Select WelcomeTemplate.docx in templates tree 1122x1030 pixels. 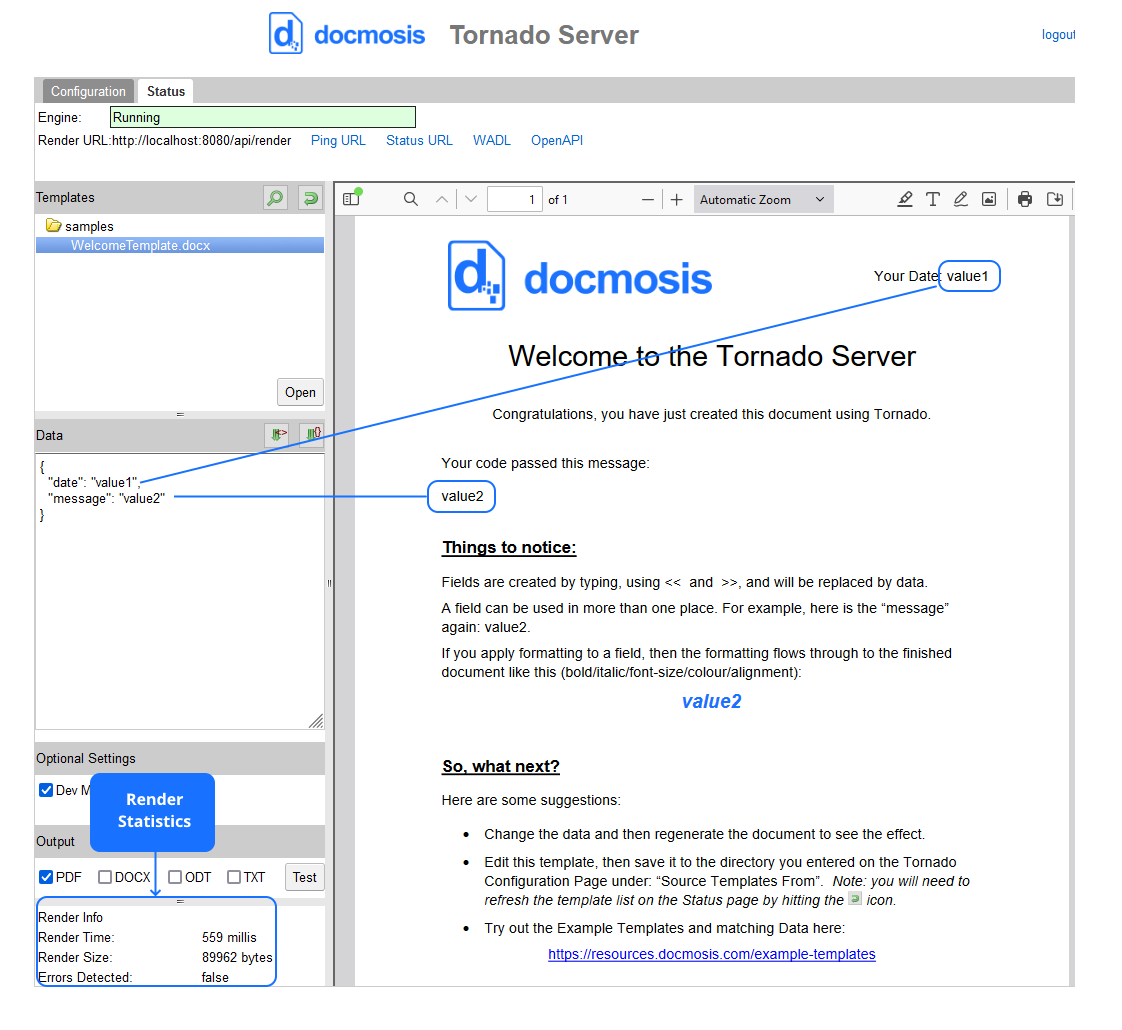click(180, 245)
